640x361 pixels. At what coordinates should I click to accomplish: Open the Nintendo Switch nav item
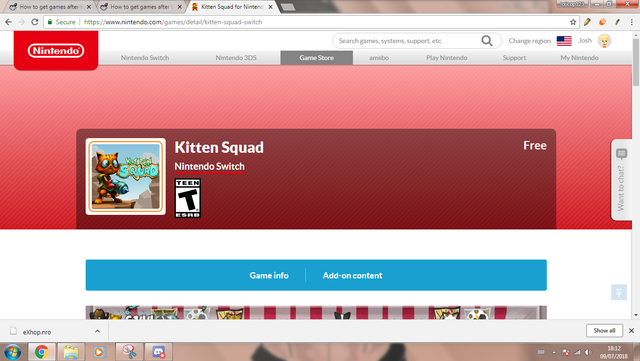(x=145, y=58)
